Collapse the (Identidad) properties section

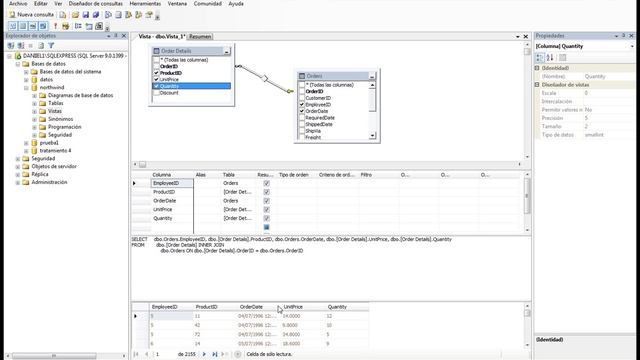(537, 68)
